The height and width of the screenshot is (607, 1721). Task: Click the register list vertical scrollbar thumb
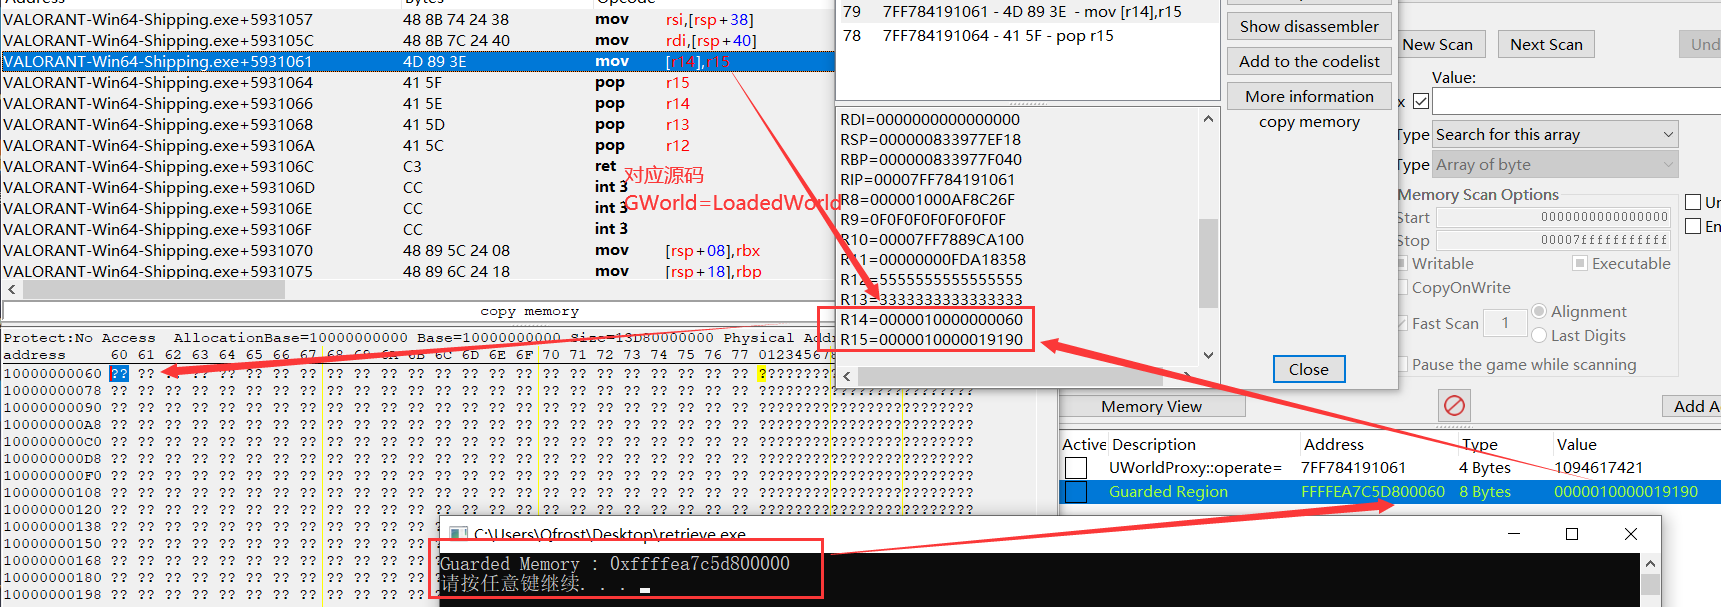[x=1208, y=263]
